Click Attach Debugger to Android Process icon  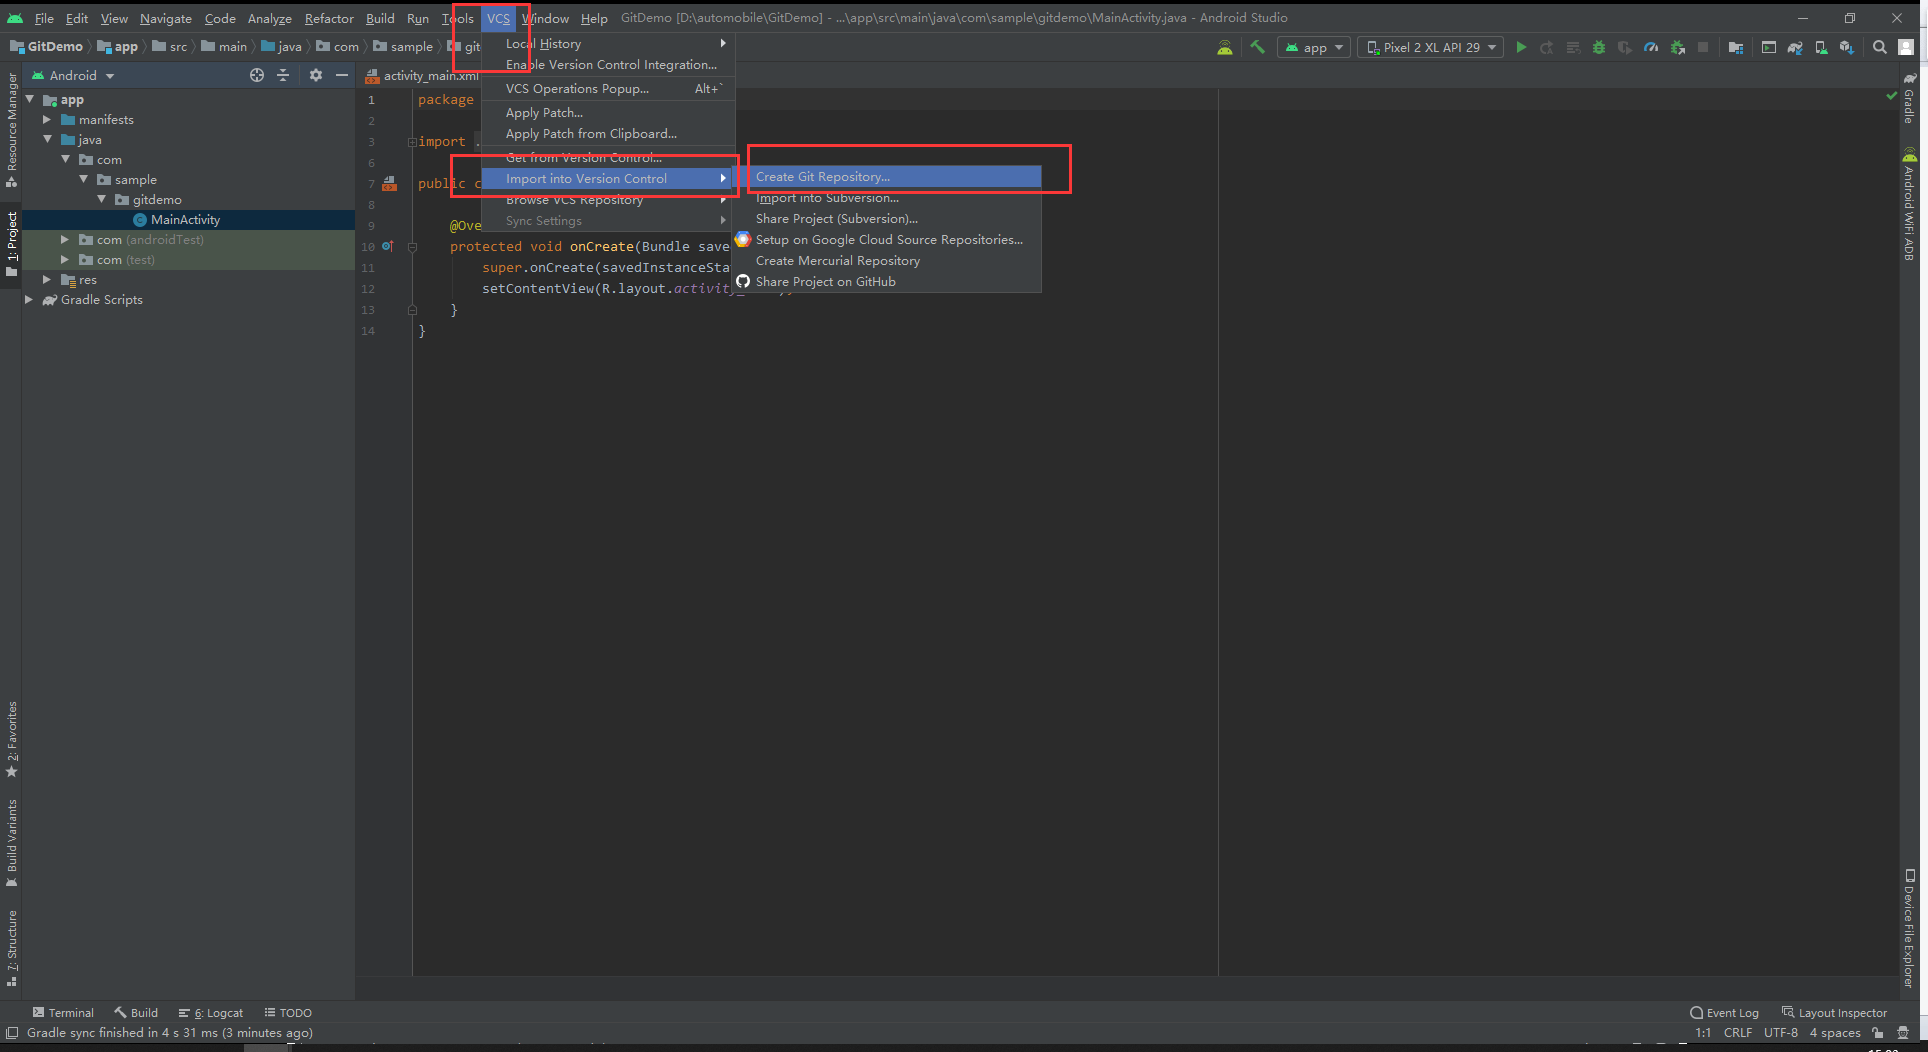(1677, 47)
